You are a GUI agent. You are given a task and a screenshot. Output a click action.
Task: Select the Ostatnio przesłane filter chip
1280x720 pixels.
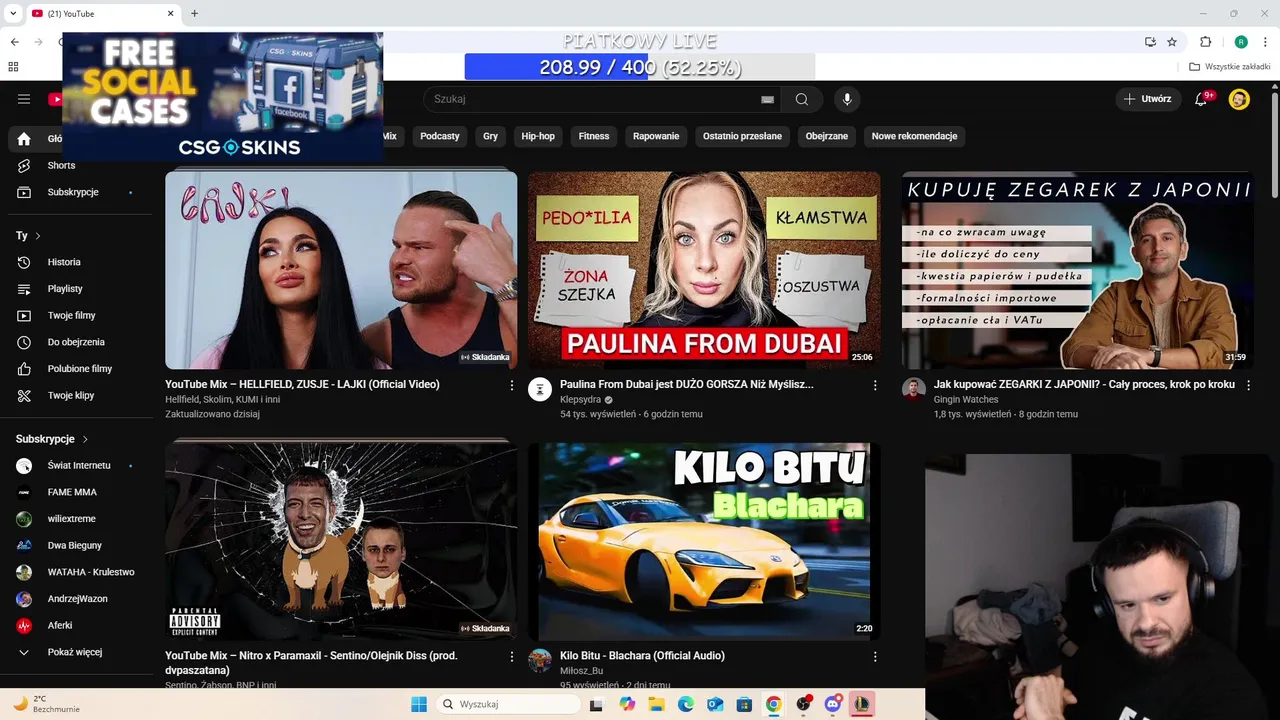click(742, 136)
